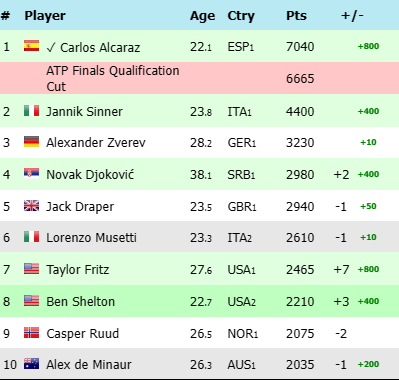
Task: Click the +800 points gain for Taylor Fritz
Action: pos(368,269)
